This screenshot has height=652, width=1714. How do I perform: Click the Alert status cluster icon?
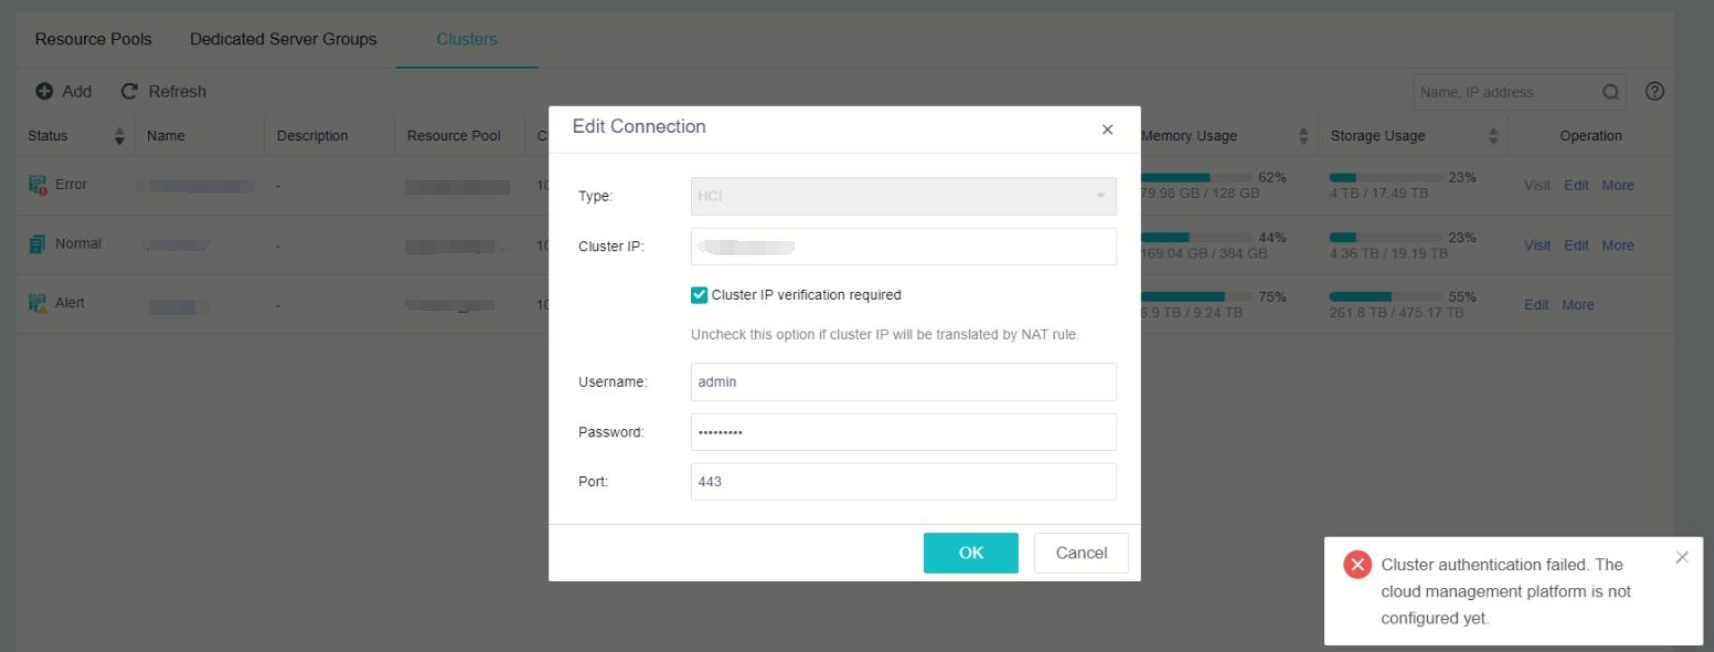tap(38, 303)
